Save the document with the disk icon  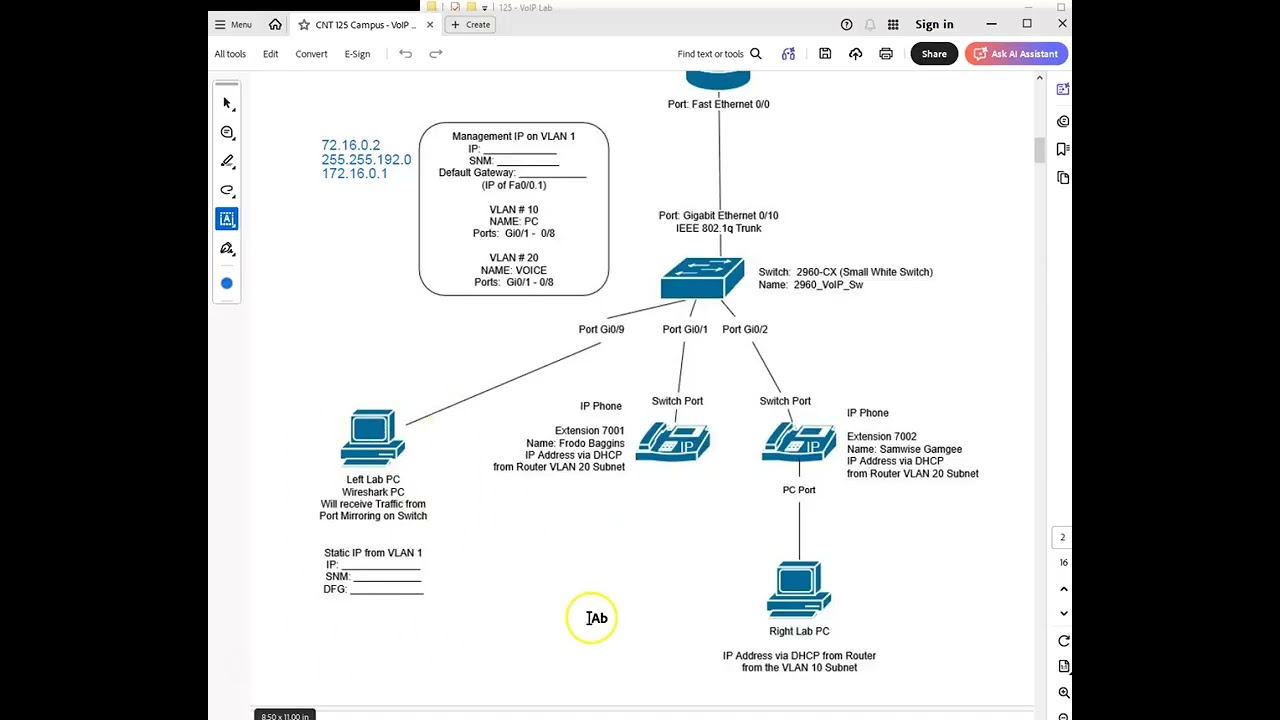coord(825,54)
